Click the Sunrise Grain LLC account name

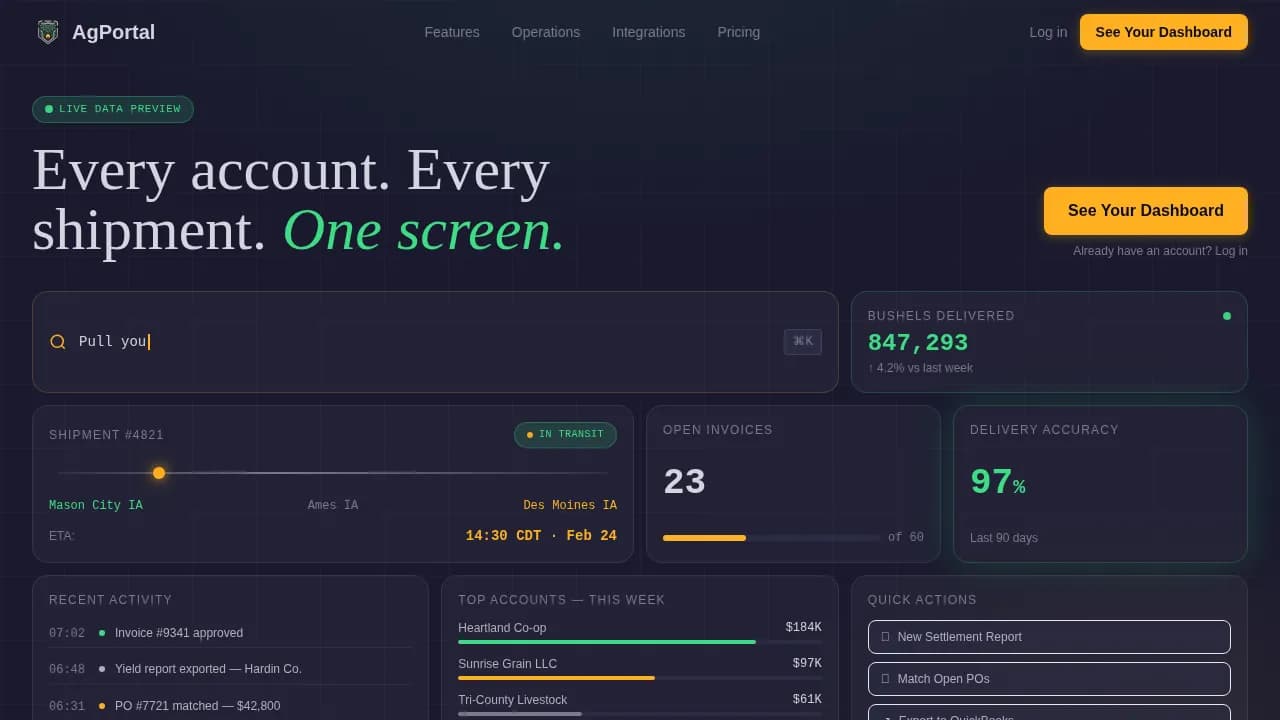[508, 664]
